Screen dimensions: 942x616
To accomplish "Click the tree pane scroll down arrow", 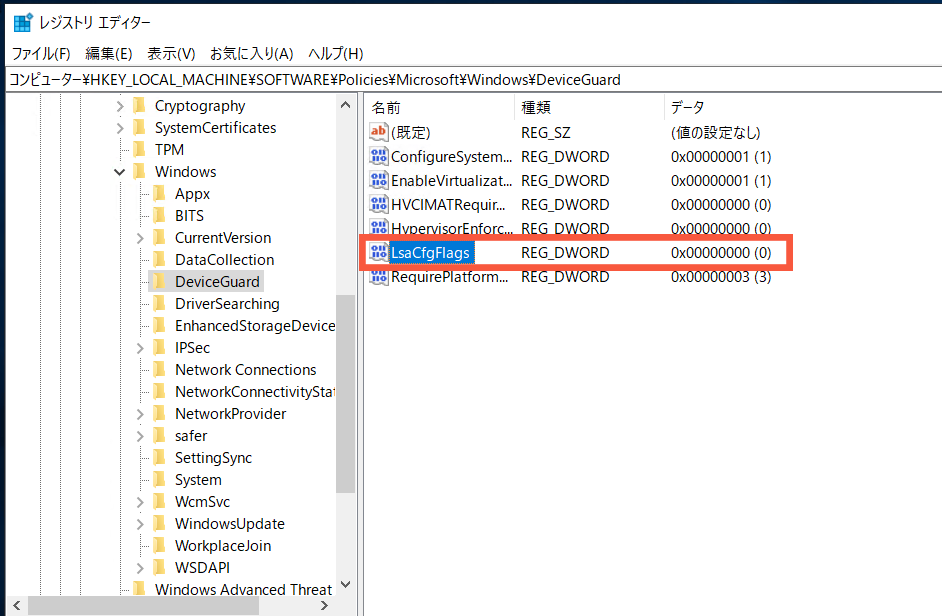I will click(x=345, y=585).
